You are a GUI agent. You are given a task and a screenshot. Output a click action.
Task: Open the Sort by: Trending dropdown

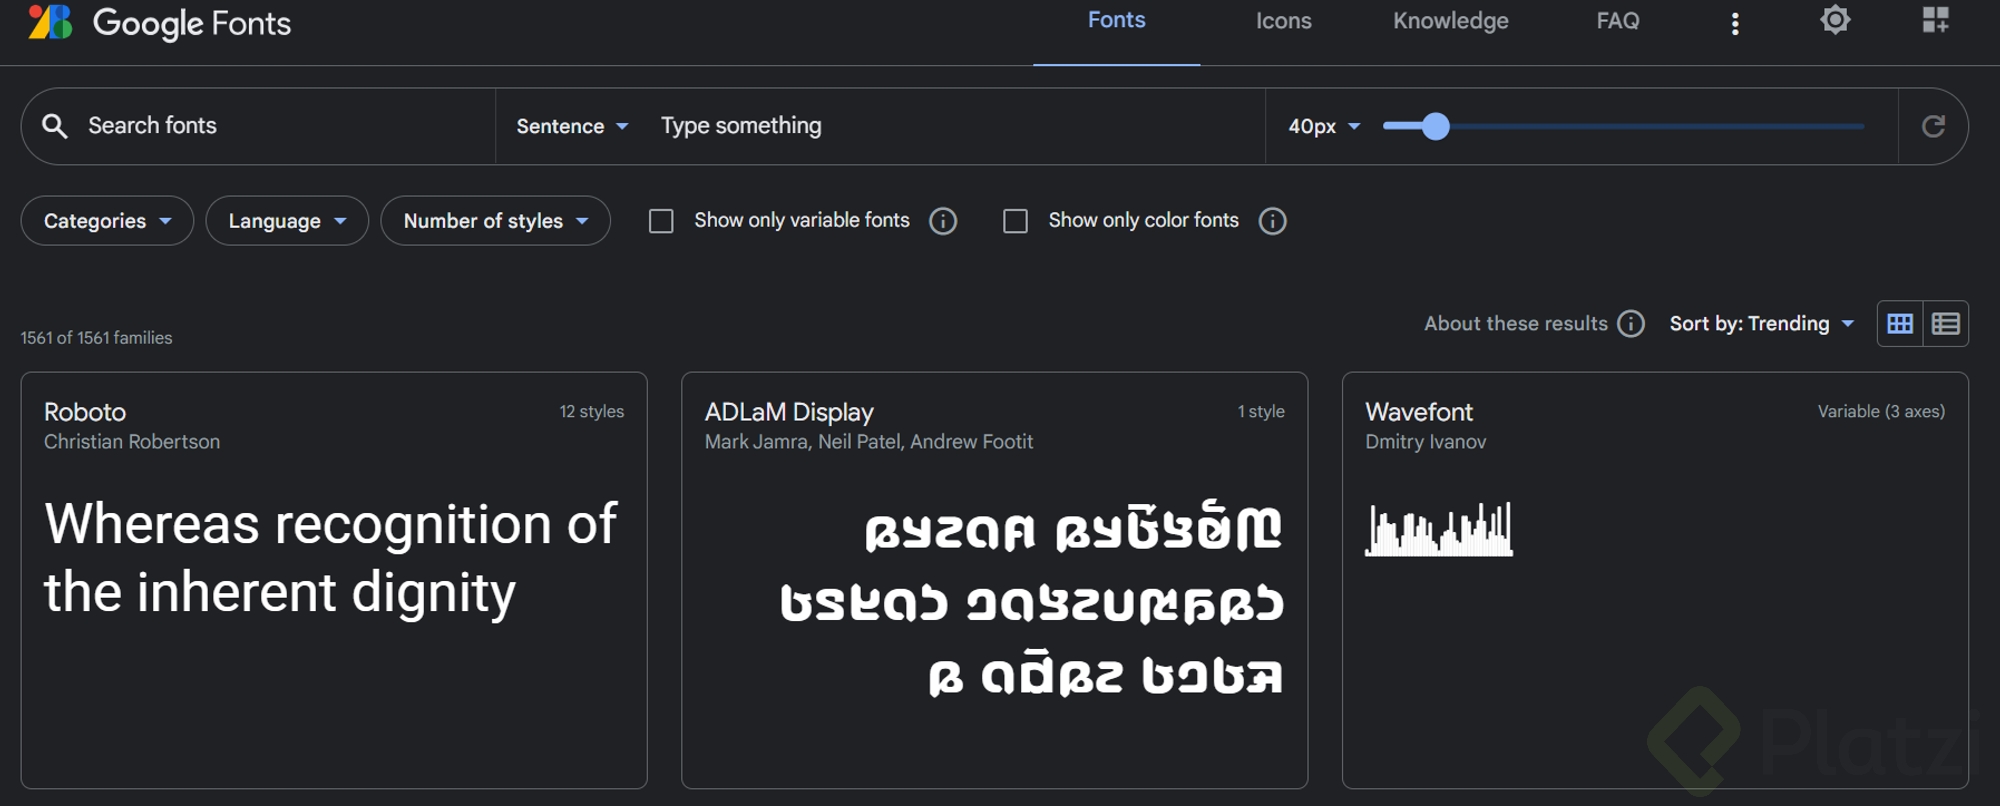(x=1762, y=324)
